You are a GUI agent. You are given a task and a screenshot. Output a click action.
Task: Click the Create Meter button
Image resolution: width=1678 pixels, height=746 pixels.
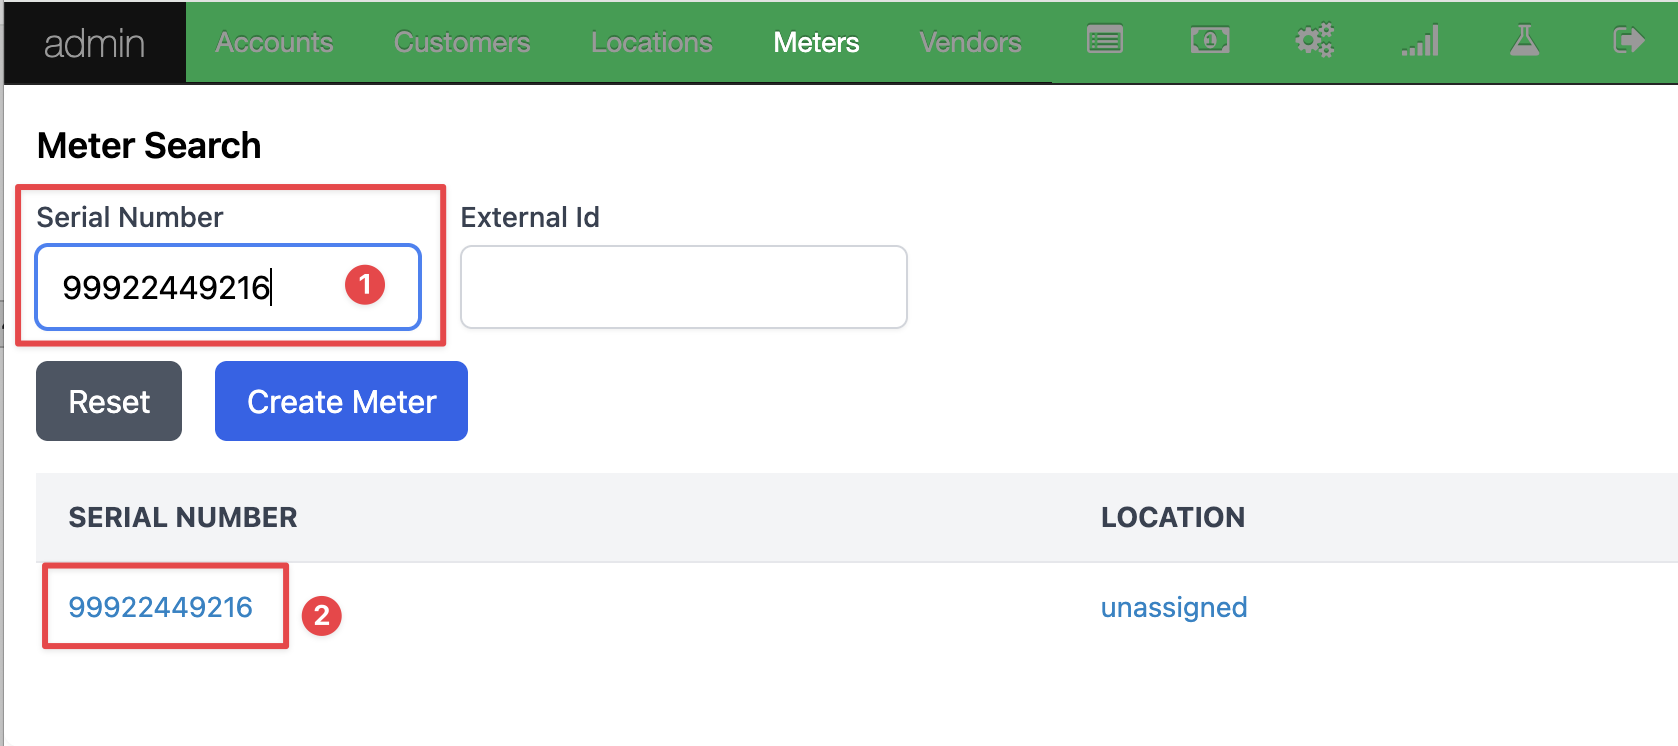pyautogui.click(x=341, y=401)
